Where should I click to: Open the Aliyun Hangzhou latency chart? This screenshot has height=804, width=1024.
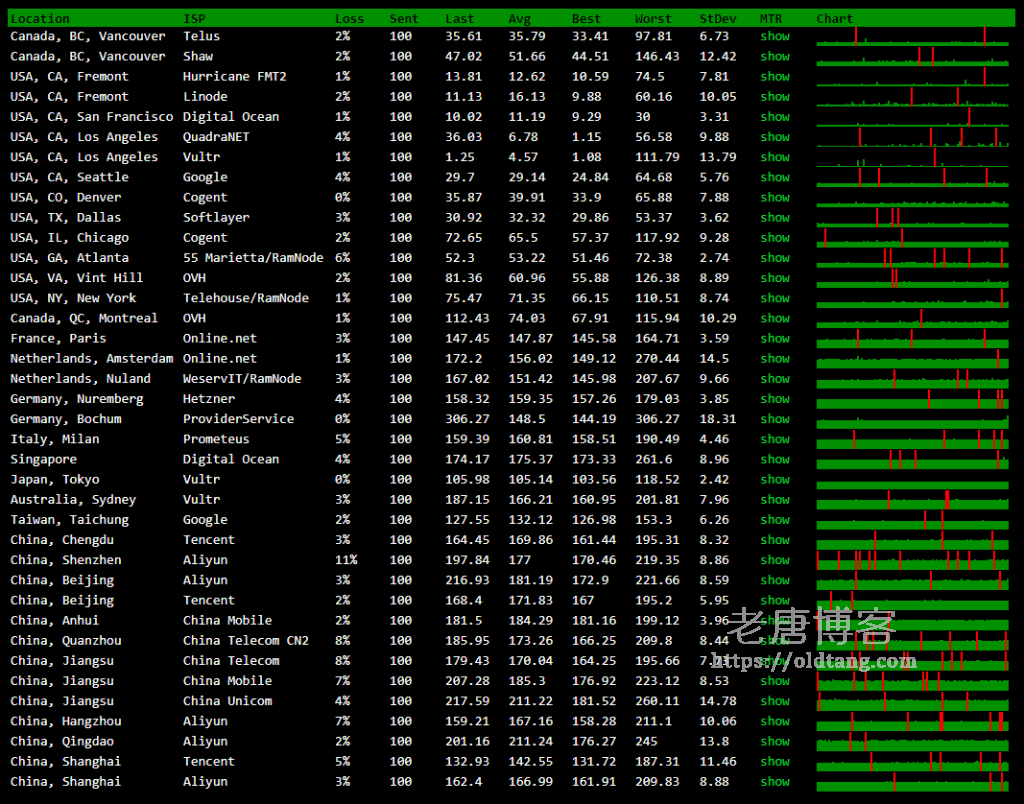[x=912, y=721]
